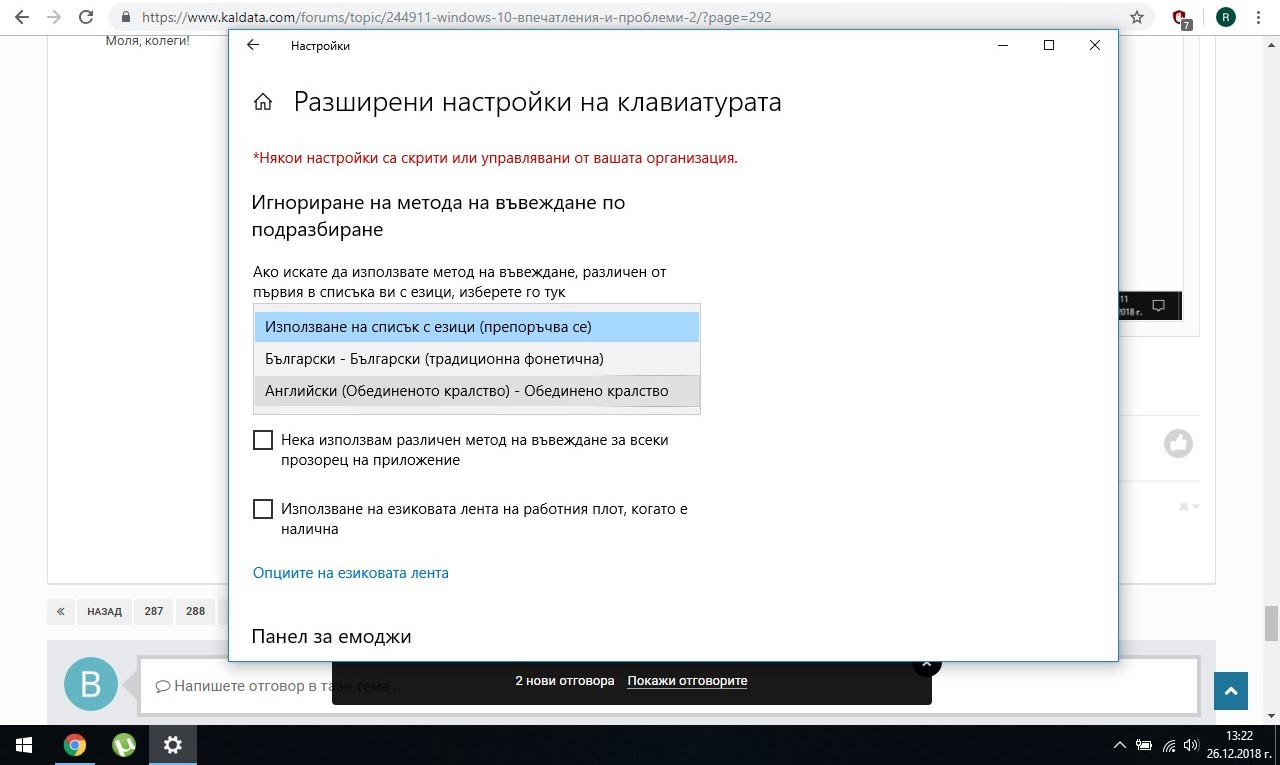Viewport: 1280px width, 765px height.
Task: Click '2 нови отговора' notification text
Action: tap(565, 681)
